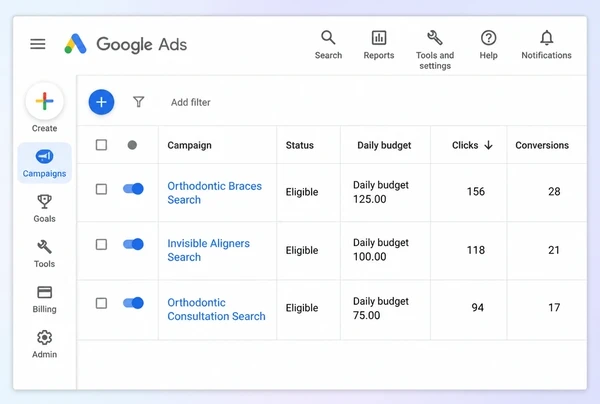Screen dimensions: 600x404
Task: Open the Orthodontic Consultation Search campaign link
Action: coord(217,309)
